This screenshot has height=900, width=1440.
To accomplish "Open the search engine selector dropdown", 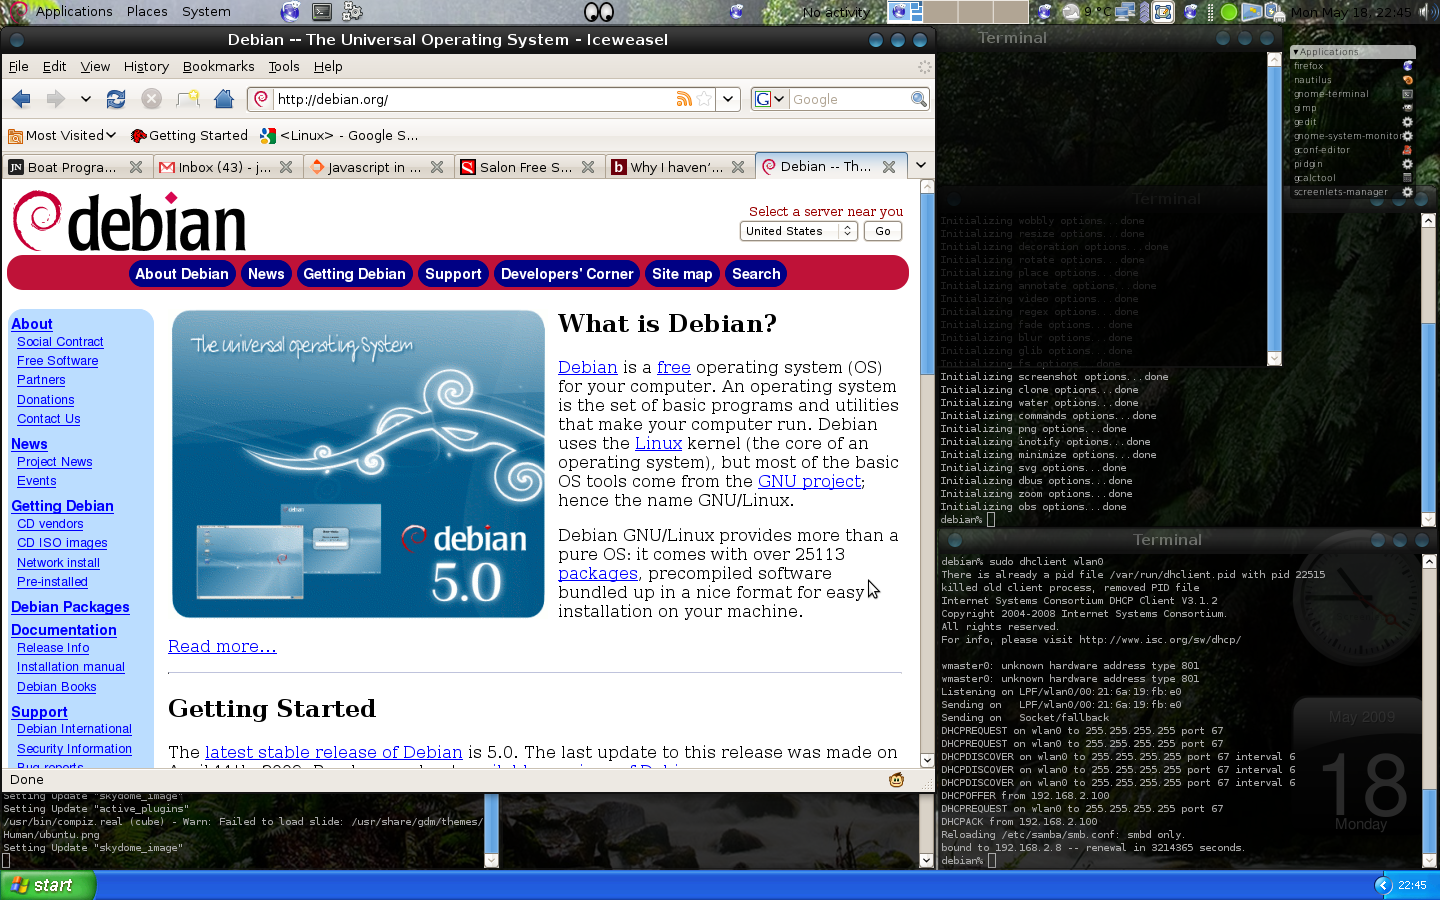I will [769, 99].
